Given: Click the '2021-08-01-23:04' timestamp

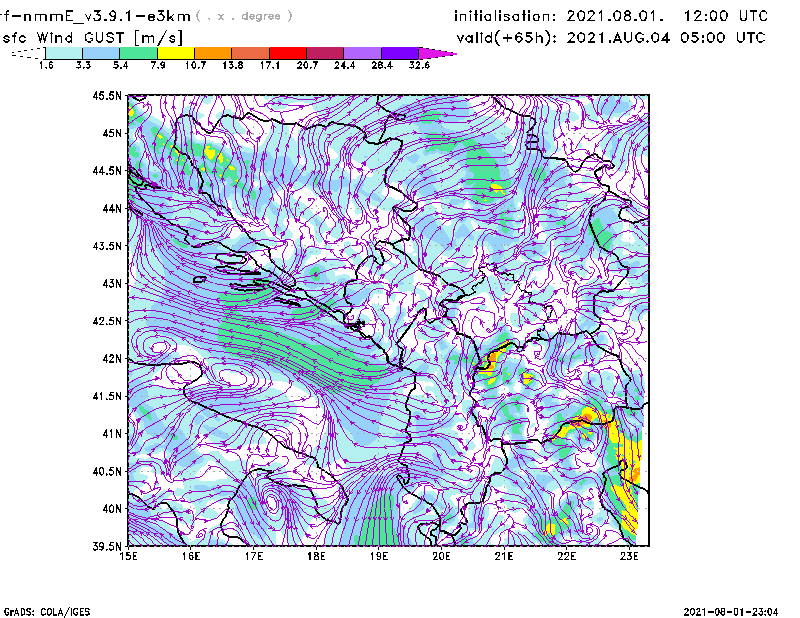Looking at the screenshot, I should (731, 612).
